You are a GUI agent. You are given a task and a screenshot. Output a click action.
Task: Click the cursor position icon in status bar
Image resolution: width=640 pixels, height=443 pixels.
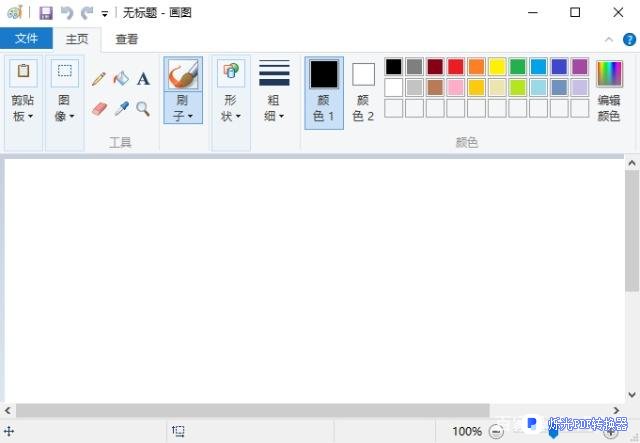pyautogui.click(x=9, y=431)
